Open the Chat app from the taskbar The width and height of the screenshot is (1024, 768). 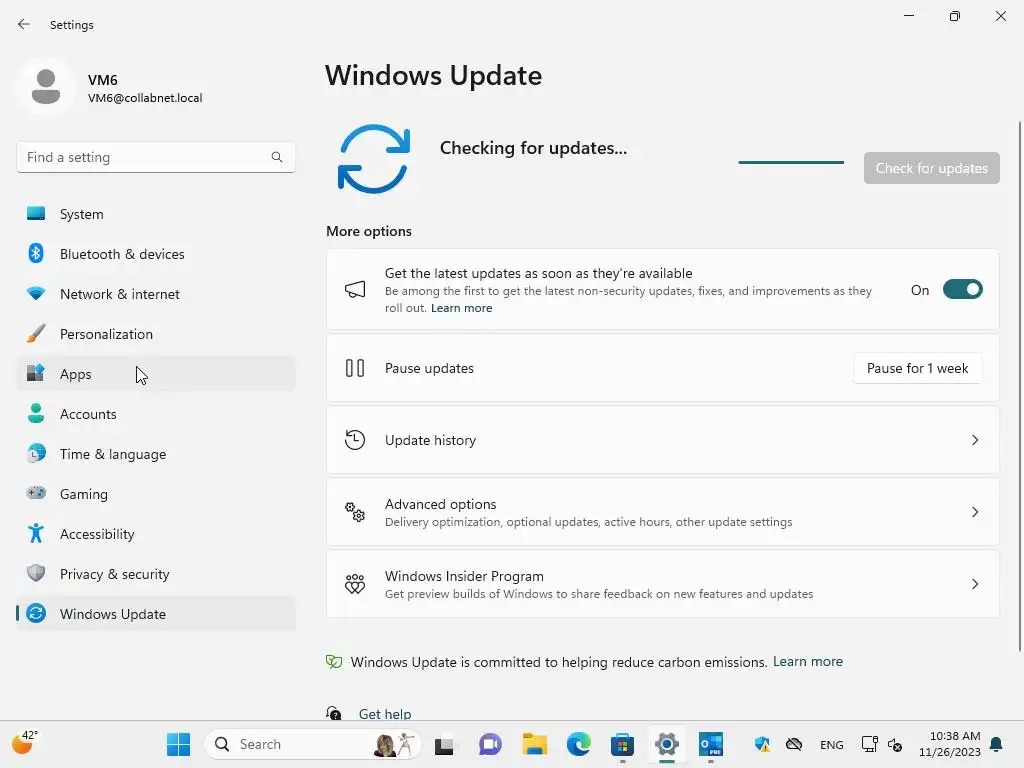click(490, 744)
